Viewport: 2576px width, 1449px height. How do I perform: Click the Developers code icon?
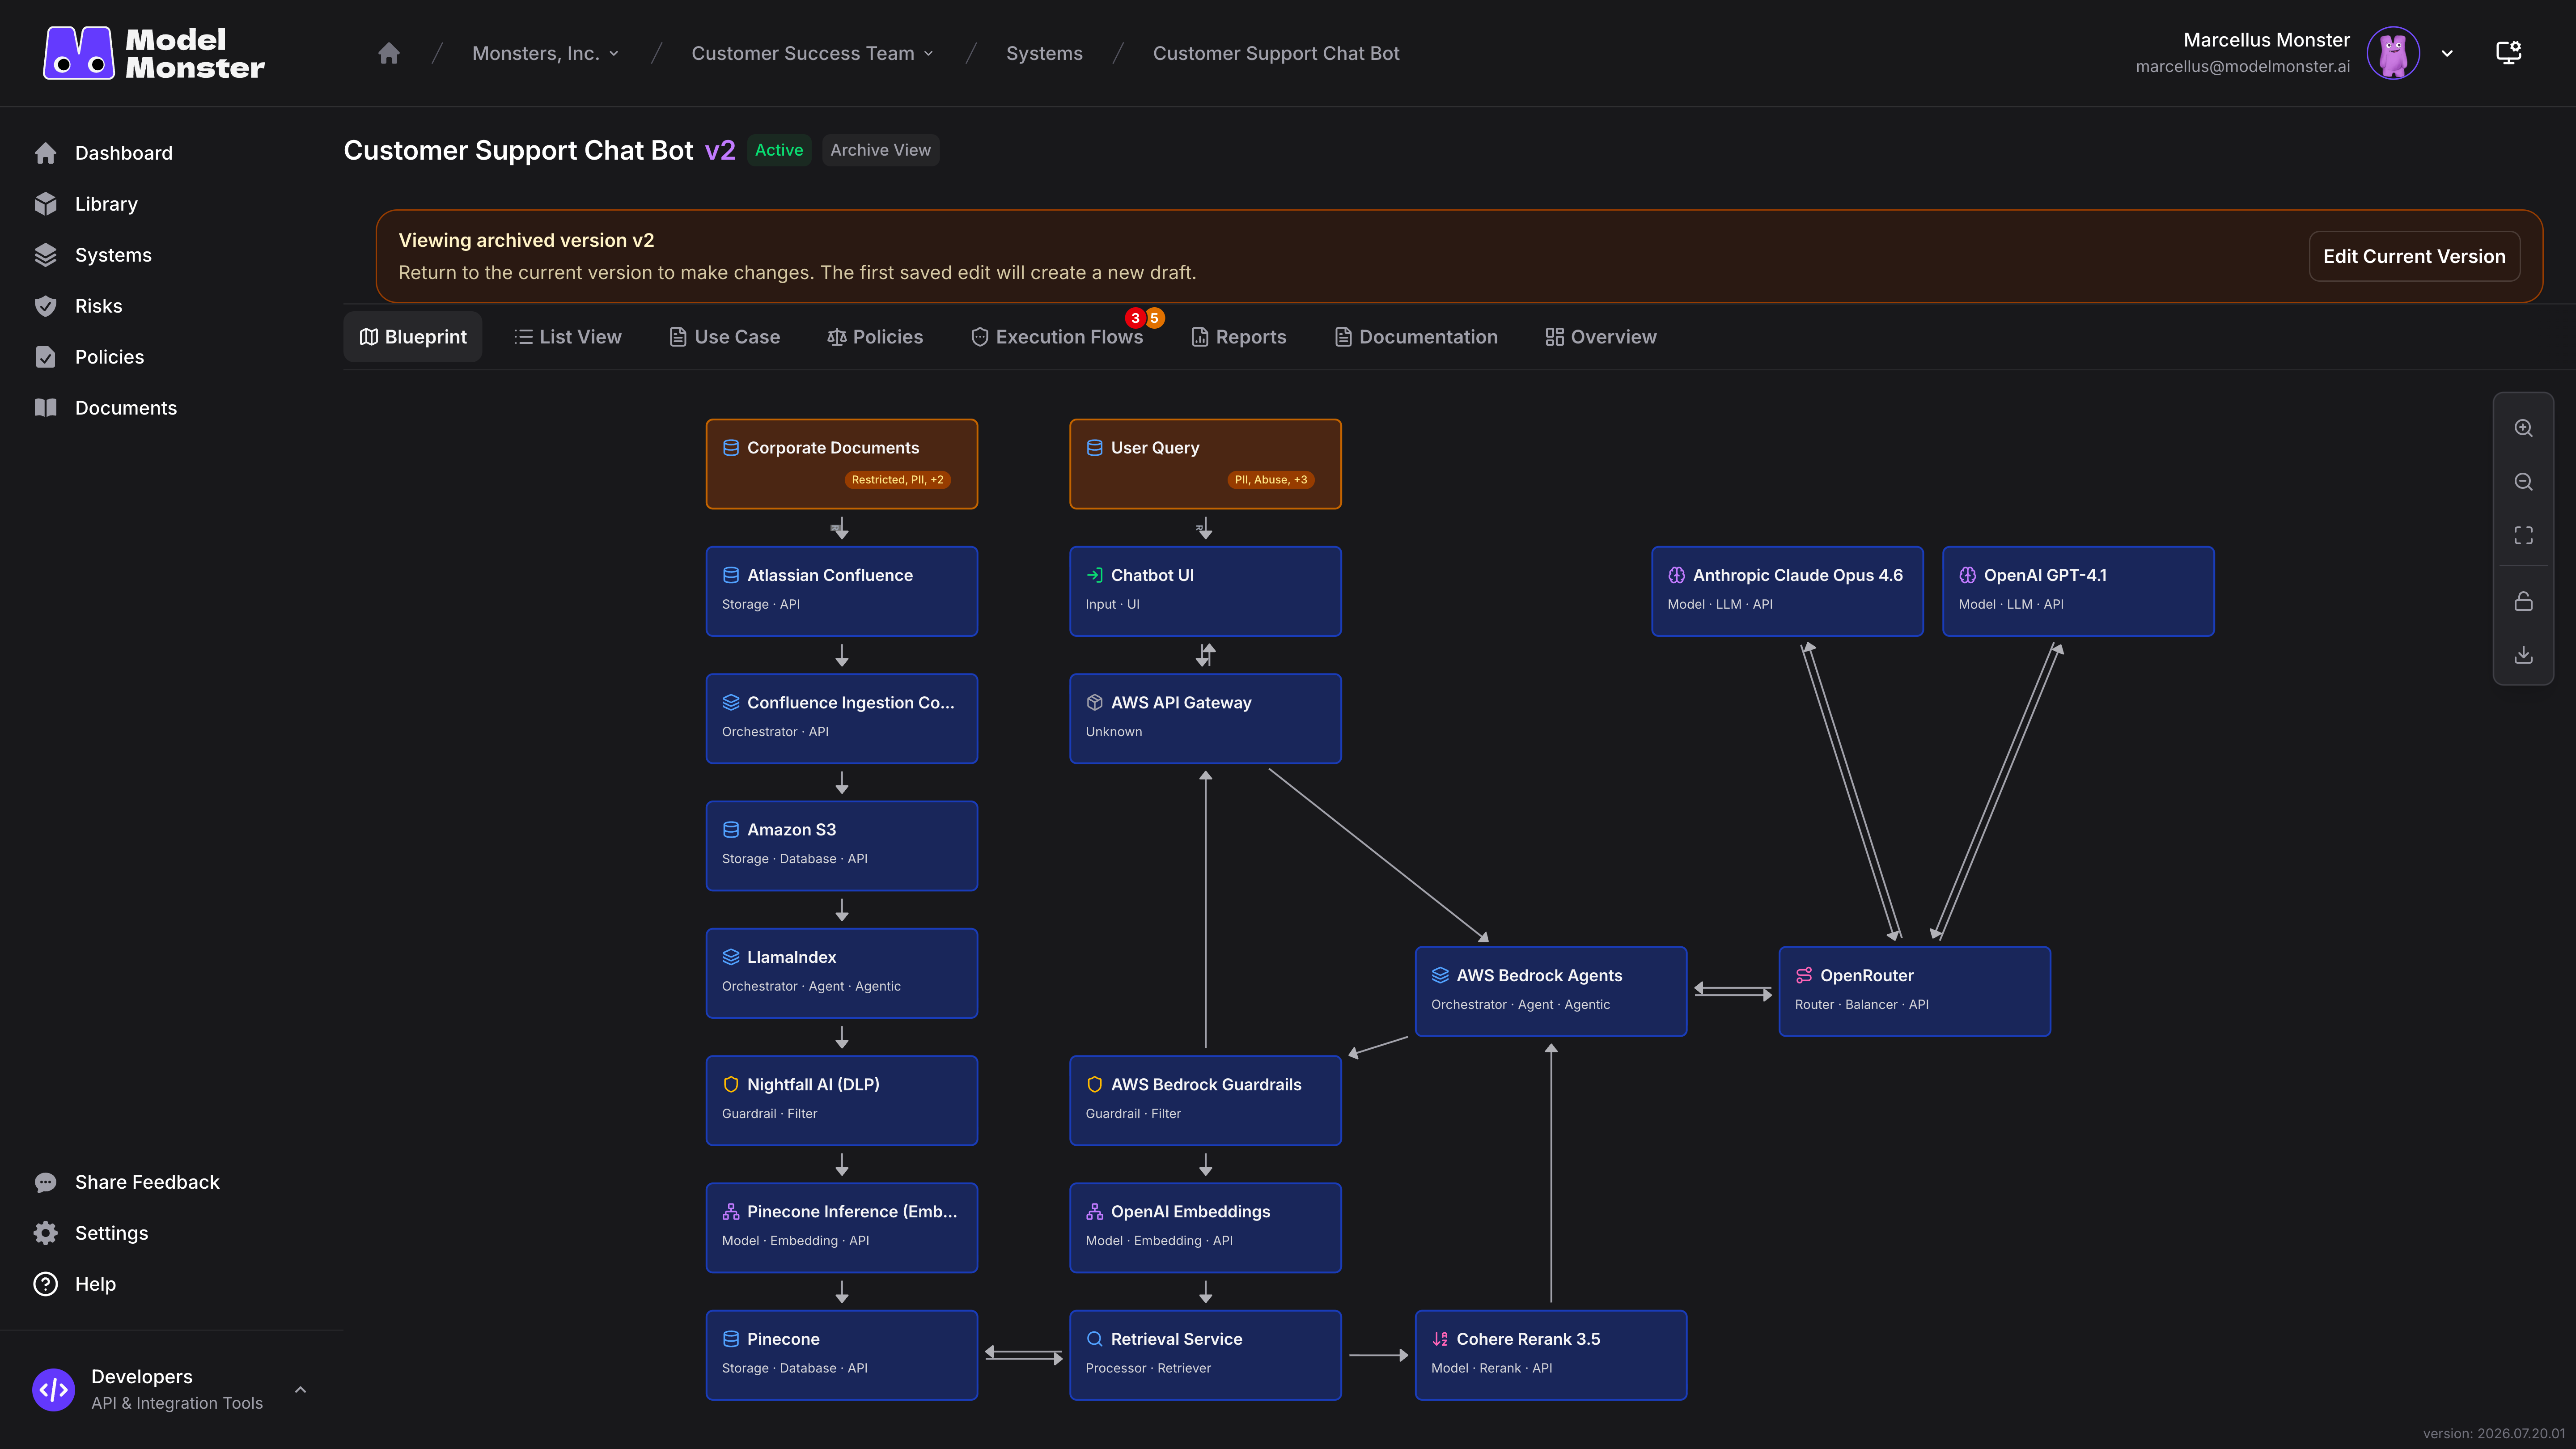point(54,1390)
